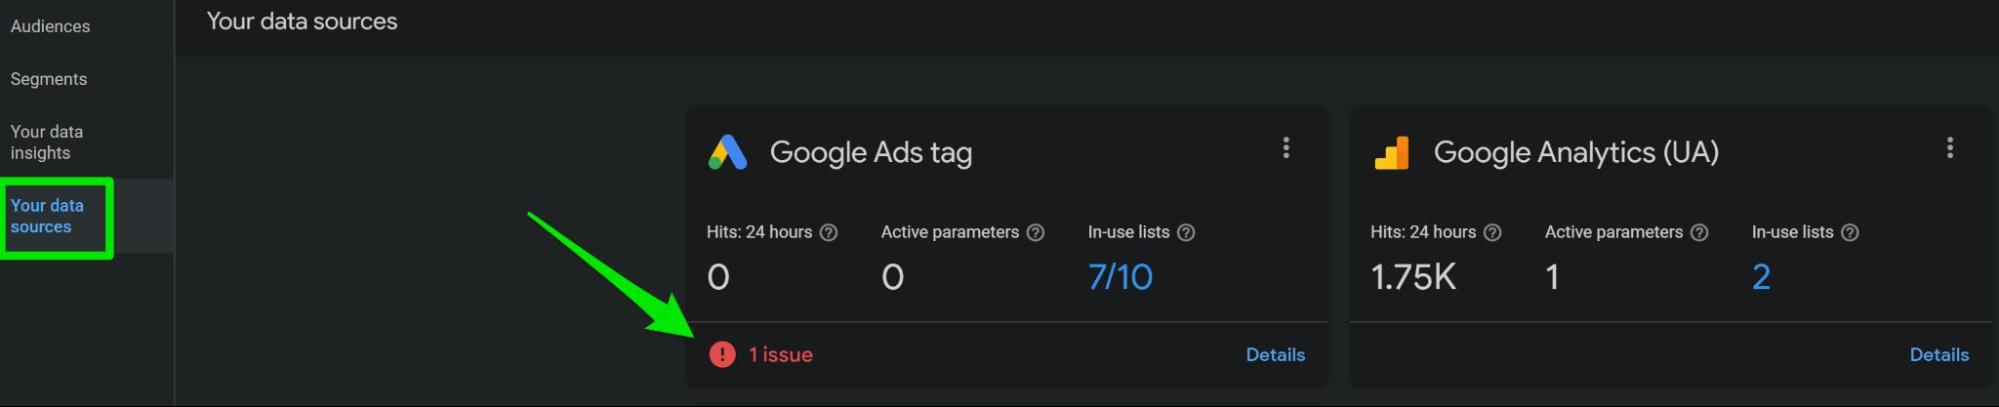Show help for Google Ads Hits: 24 hours
The height and width of the screenshot is (407, 1999).
click(x=828, y=232)
